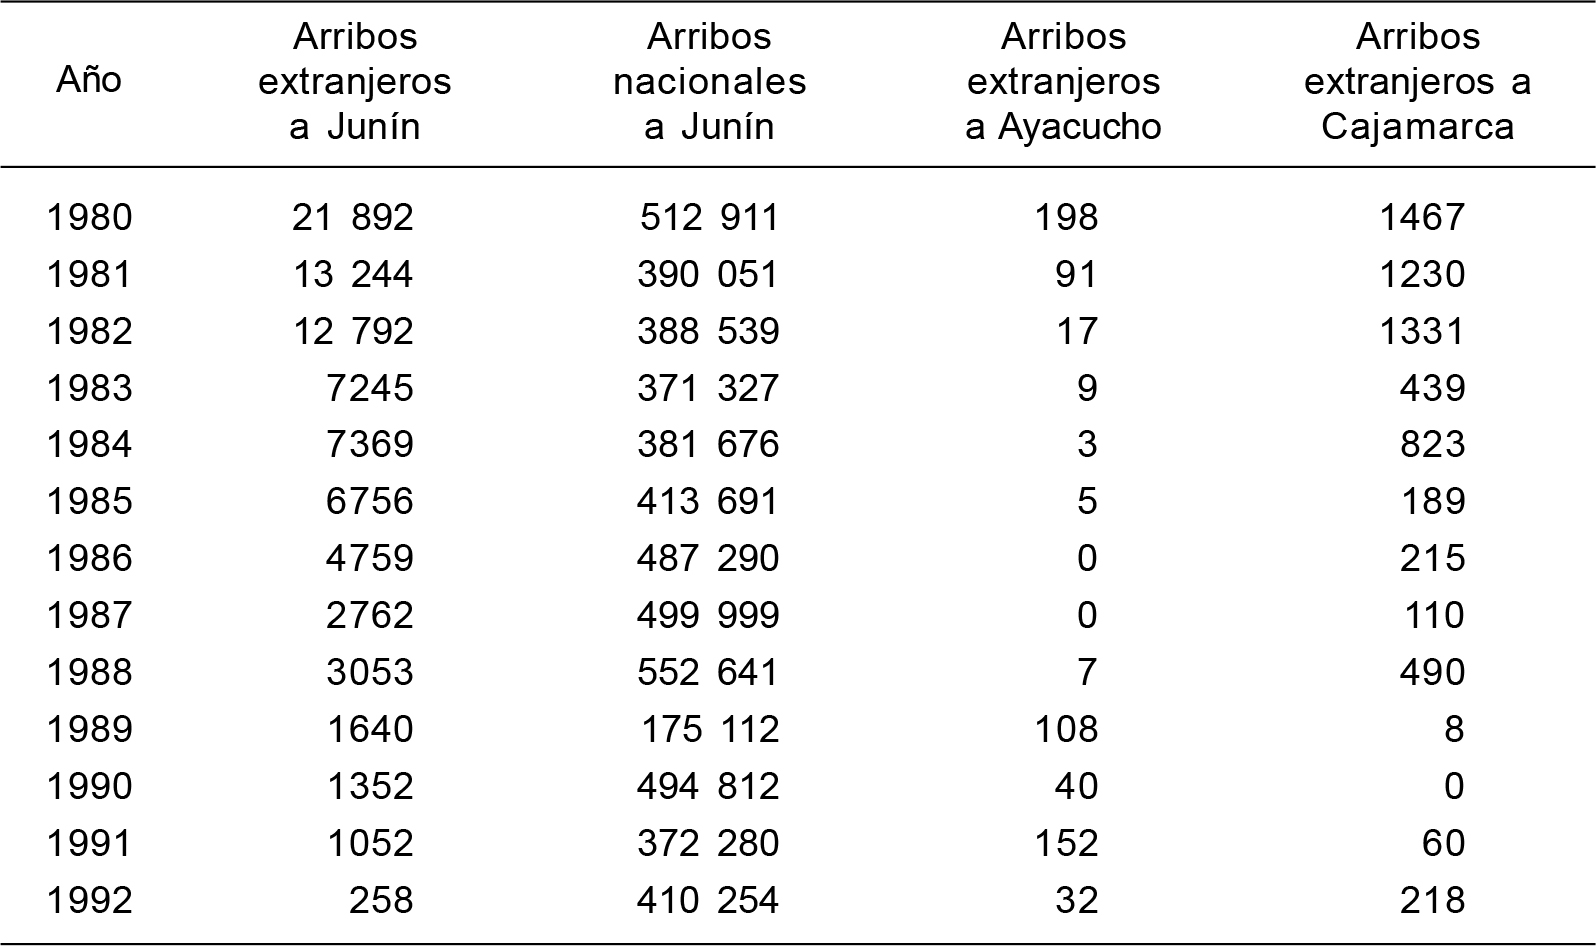The height and width of the screenshot is (946, 1596).
Task: Select the Cajamarca value 1467
Action: [x=1422, y=217]
